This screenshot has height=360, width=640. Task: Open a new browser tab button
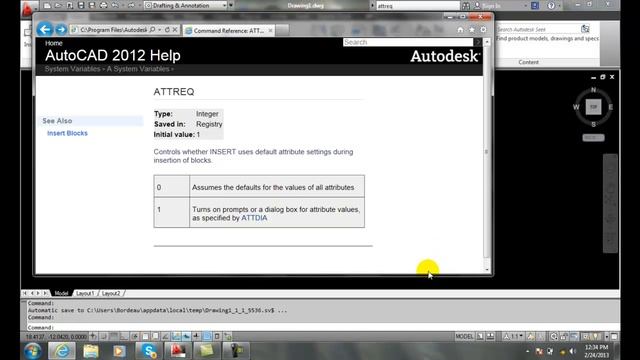[282, 30]
